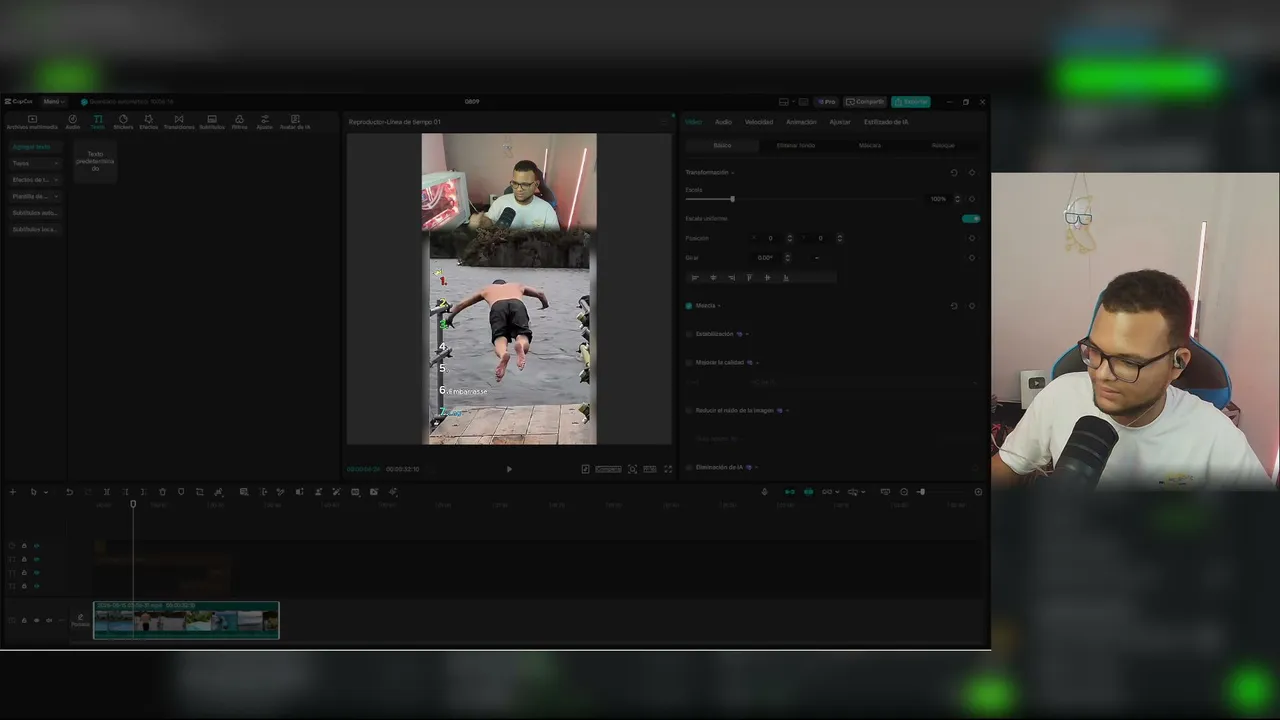Switch to the Video properties tab

click(694, 122)
